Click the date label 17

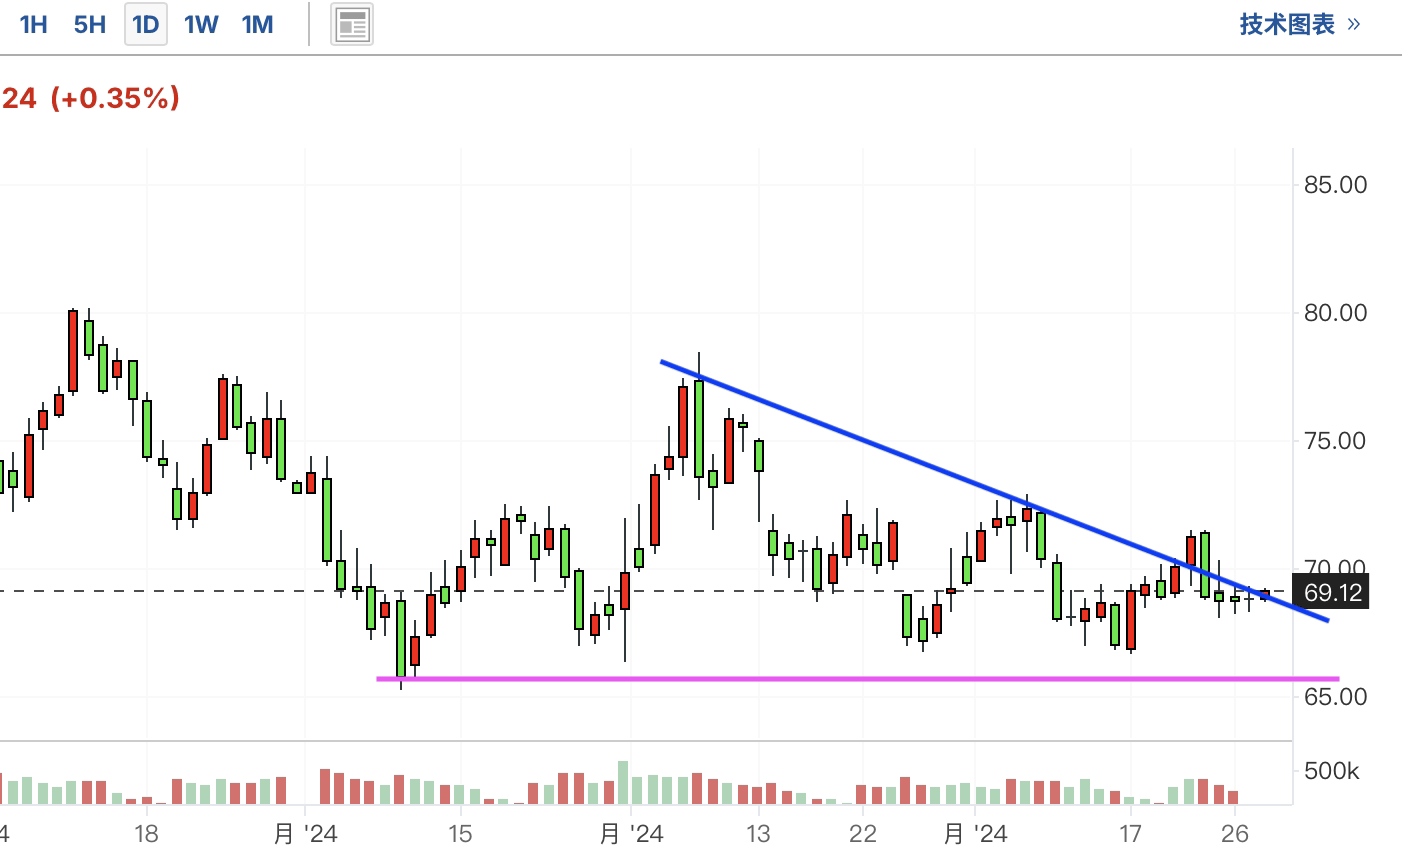1130,834
